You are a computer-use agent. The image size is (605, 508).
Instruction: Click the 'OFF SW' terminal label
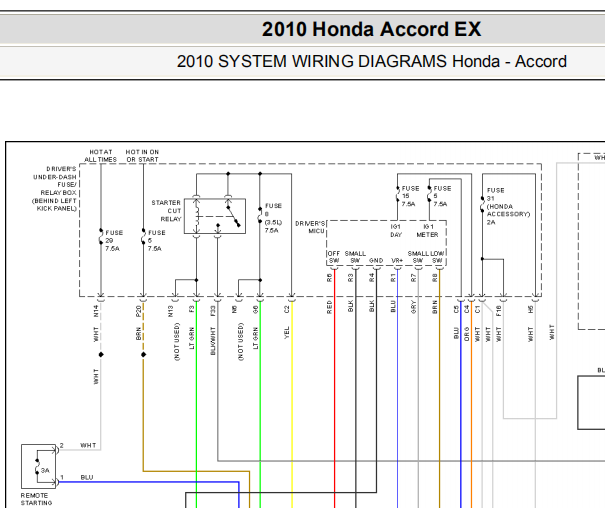(334, 257)
